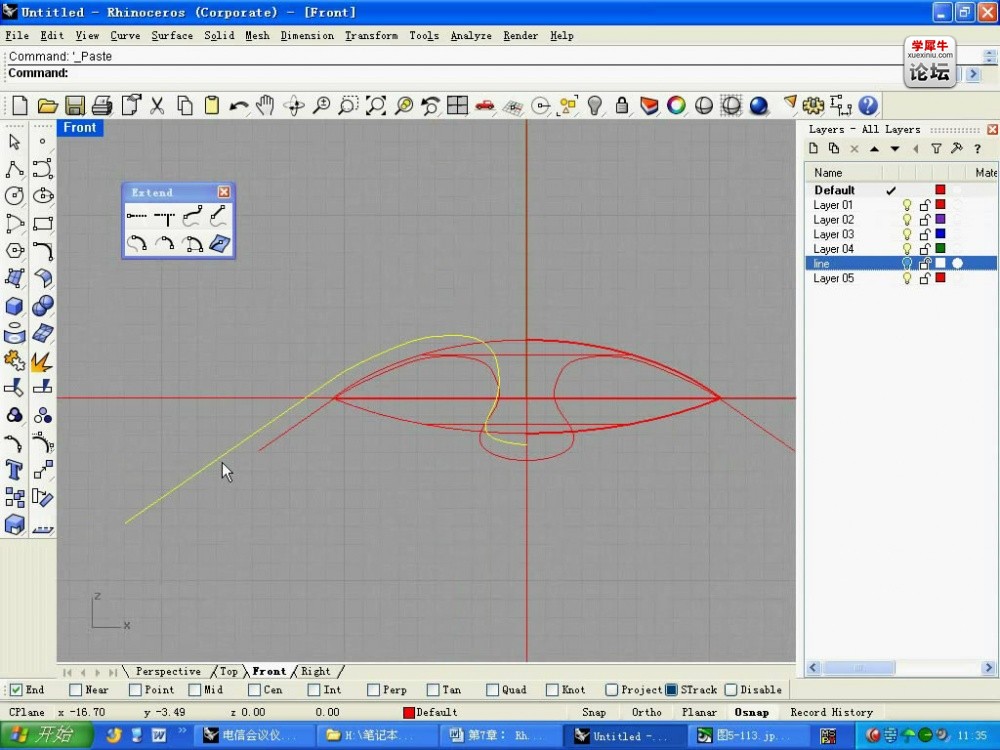This screenshot has height=750, width=1000.
Task: Toggle Planar mode in the status bar
Action: pyautogui.click(x=699, y=712)
